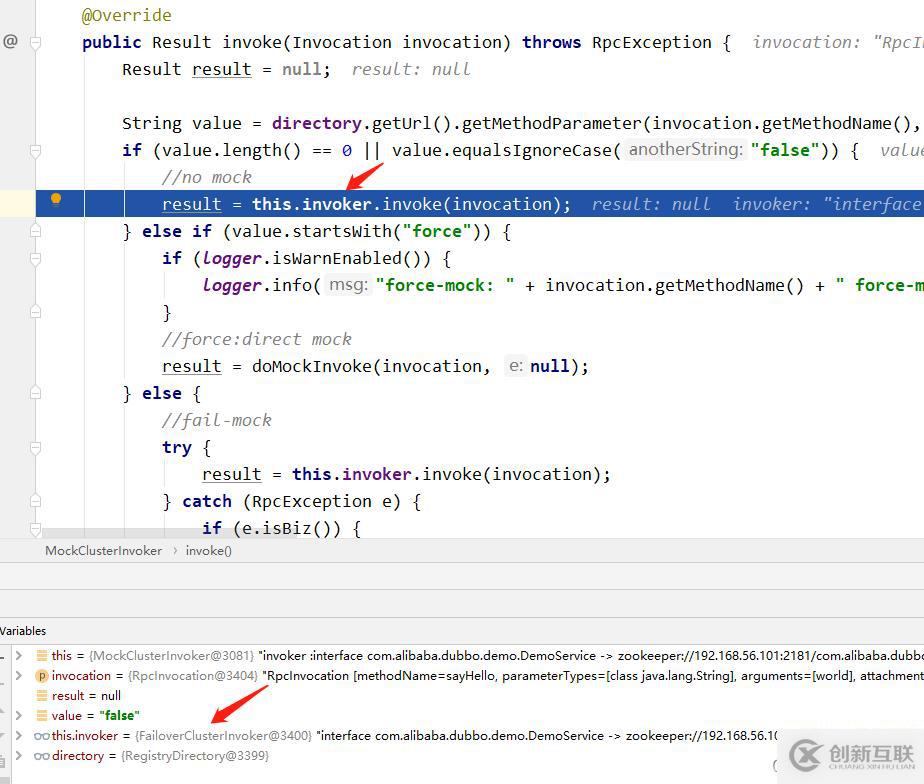Click the icon beside 'result = null' variable
The width and height of the screenshot is (924, 784).
tap(42, 696)
